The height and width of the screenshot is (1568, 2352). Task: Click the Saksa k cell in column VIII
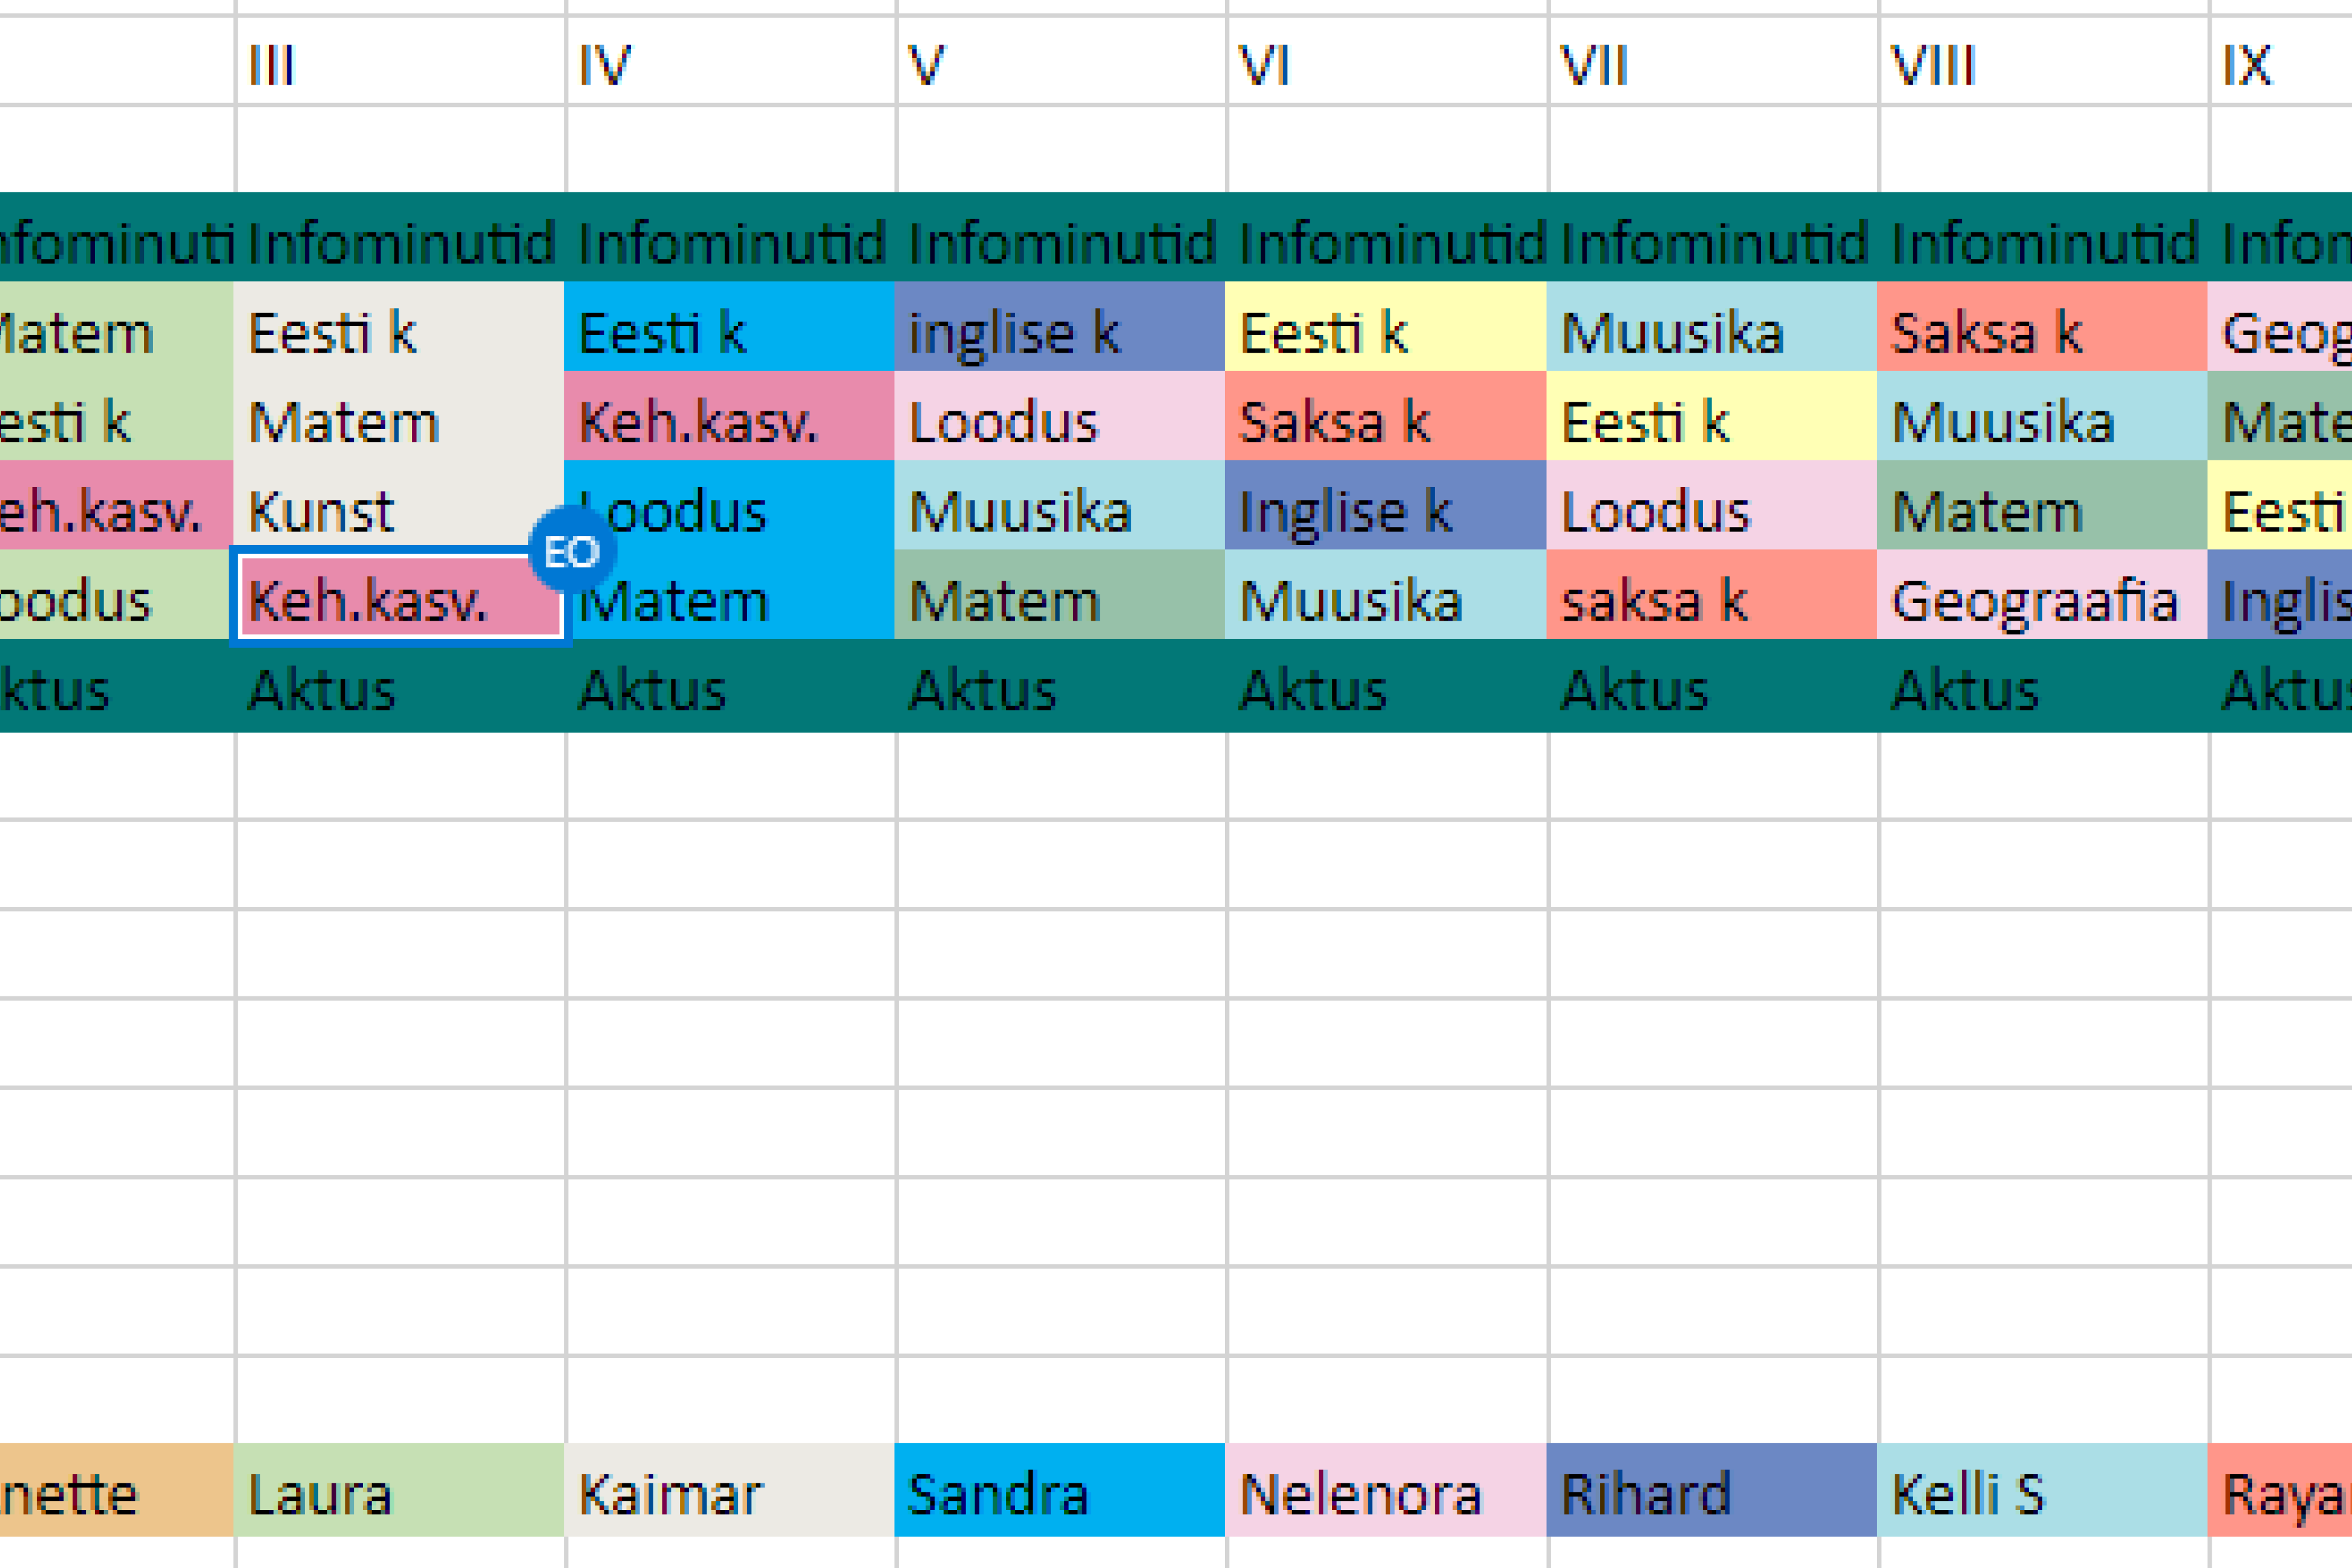pyautogui.click(x=2041, y=332)
